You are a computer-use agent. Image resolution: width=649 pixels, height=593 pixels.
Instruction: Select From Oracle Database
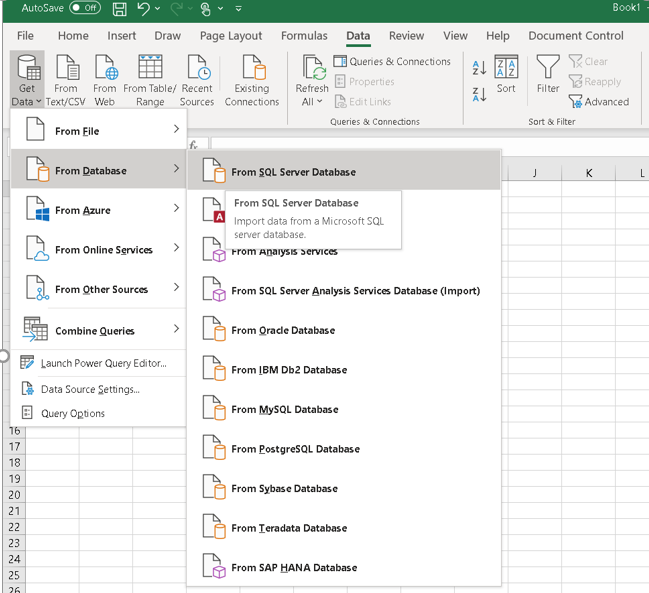tap(344, 330)
